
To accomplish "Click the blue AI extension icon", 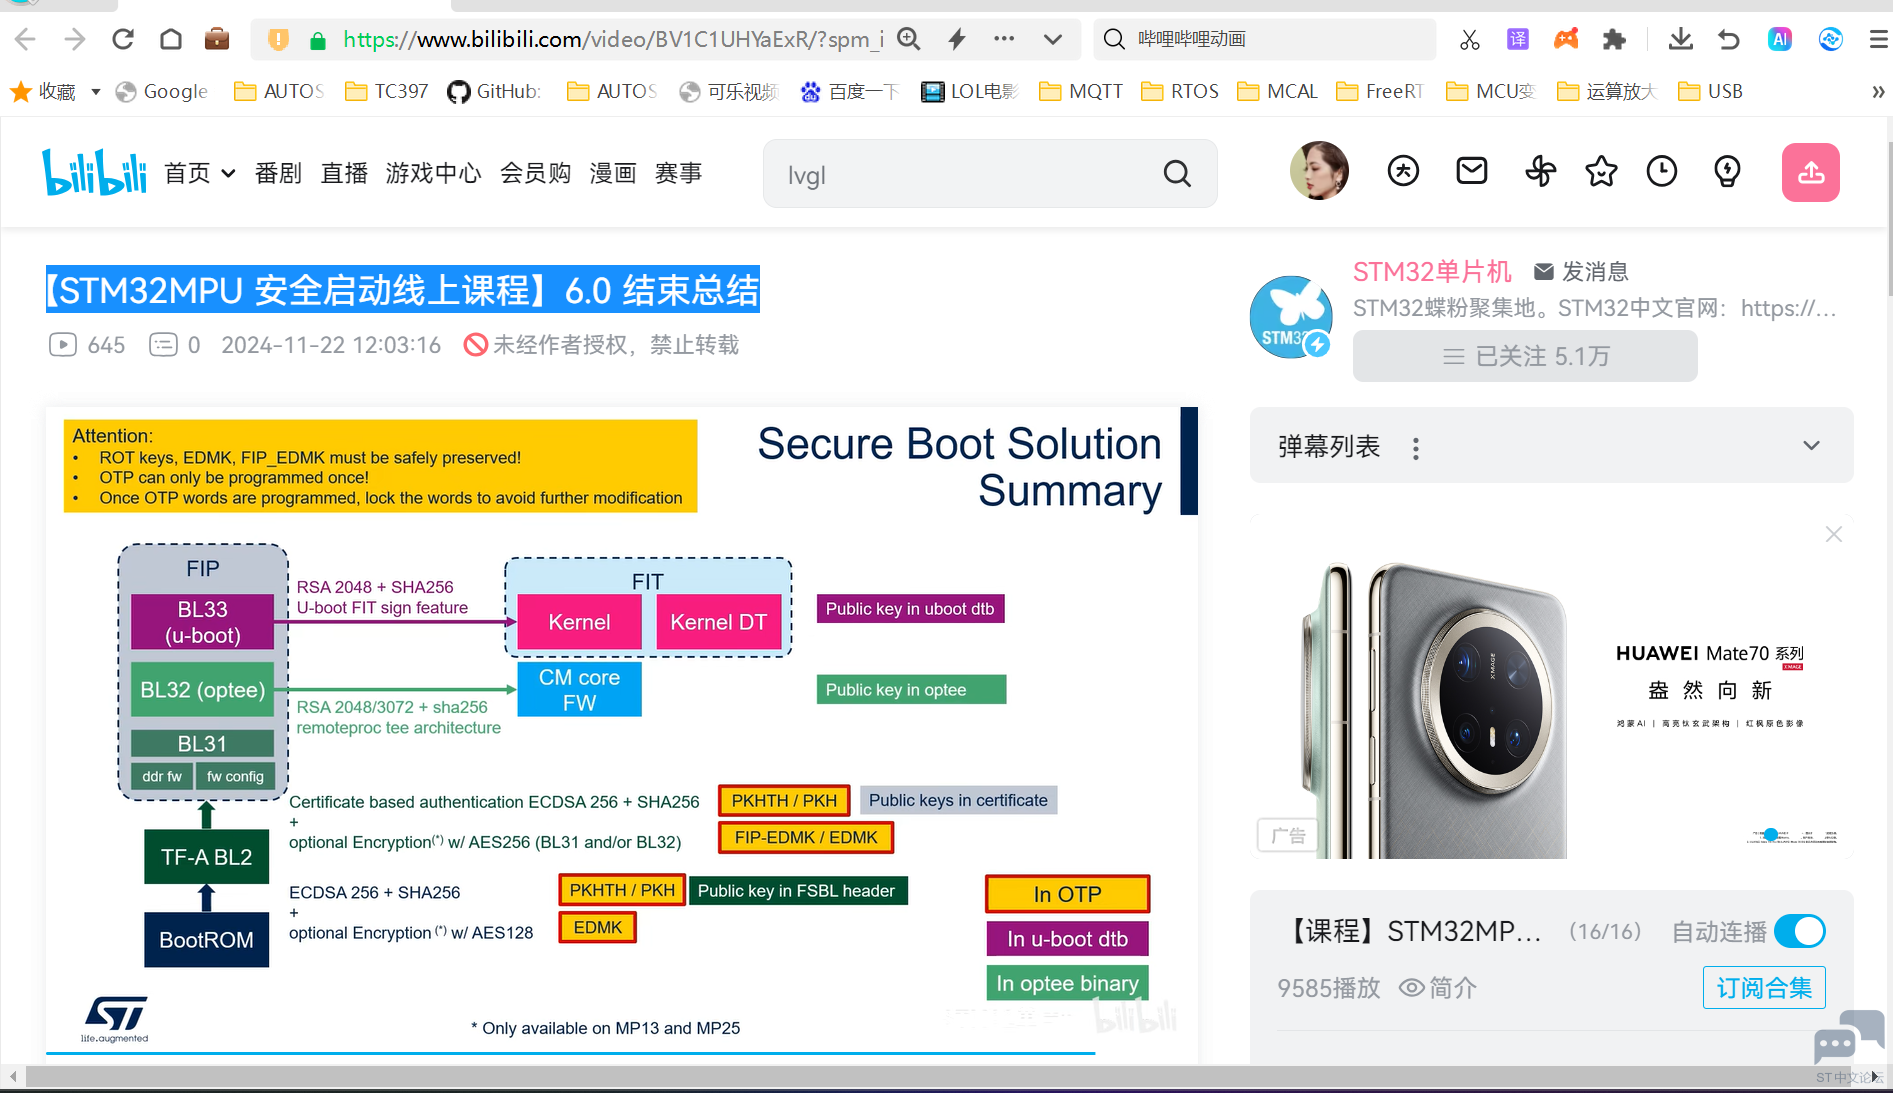I will coord(1780,39).
